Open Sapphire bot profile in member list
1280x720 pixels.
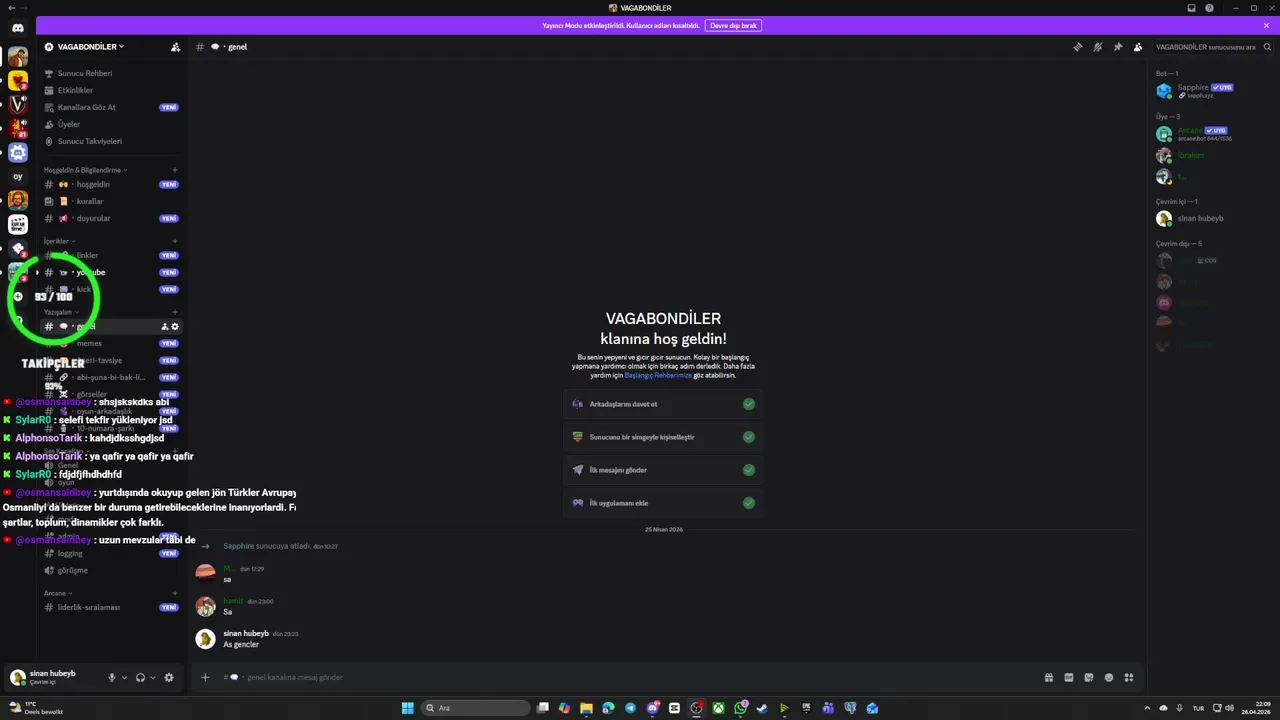tap(1213, 91)
